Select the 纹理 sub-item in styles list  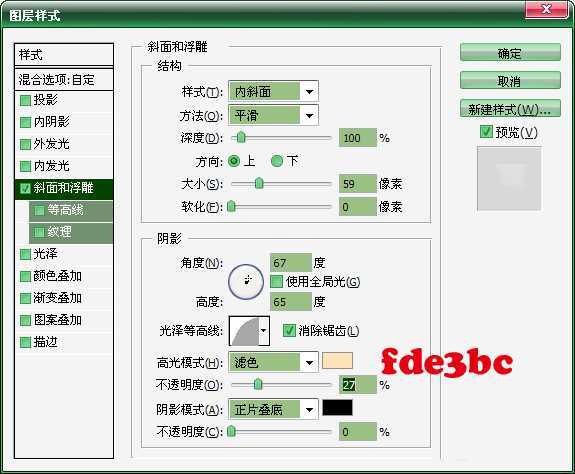71,232
